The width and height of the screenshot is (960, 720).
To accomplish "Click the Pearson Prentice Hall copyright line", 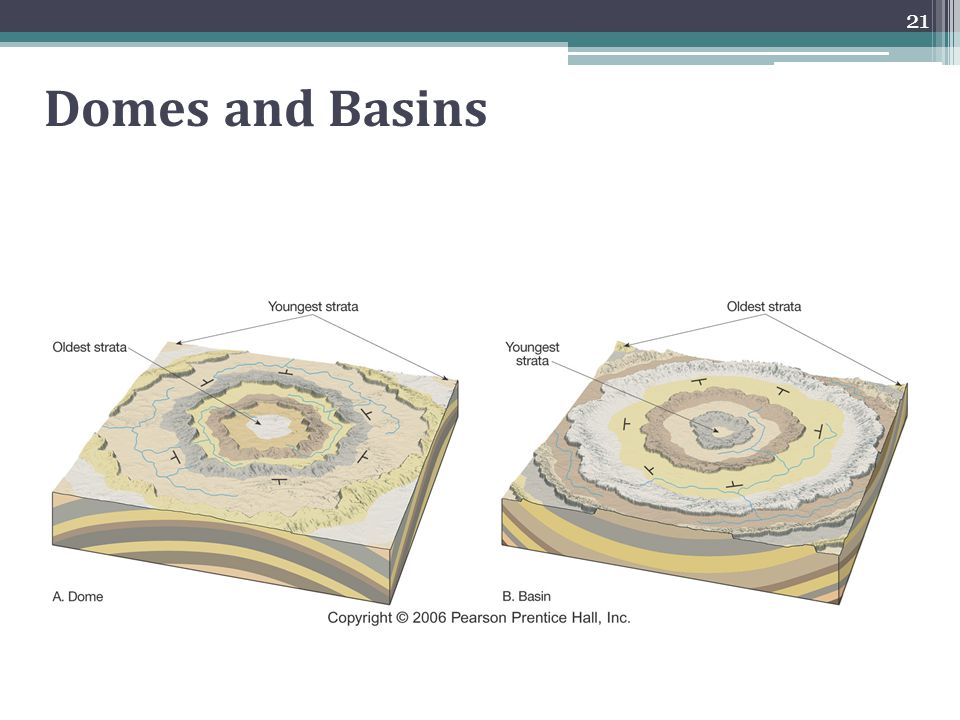I will pos(479,618).
